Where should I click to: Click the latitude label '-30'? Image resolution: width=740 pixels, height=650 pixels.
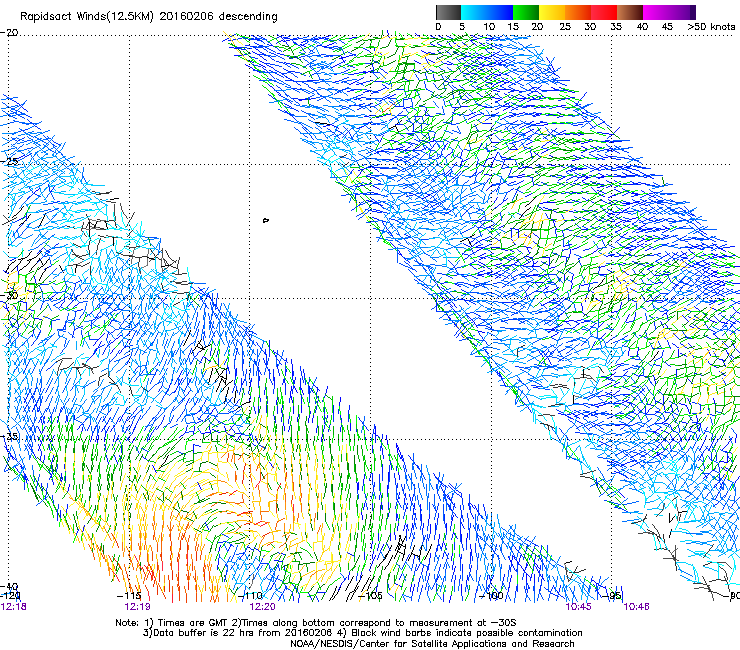9,295
